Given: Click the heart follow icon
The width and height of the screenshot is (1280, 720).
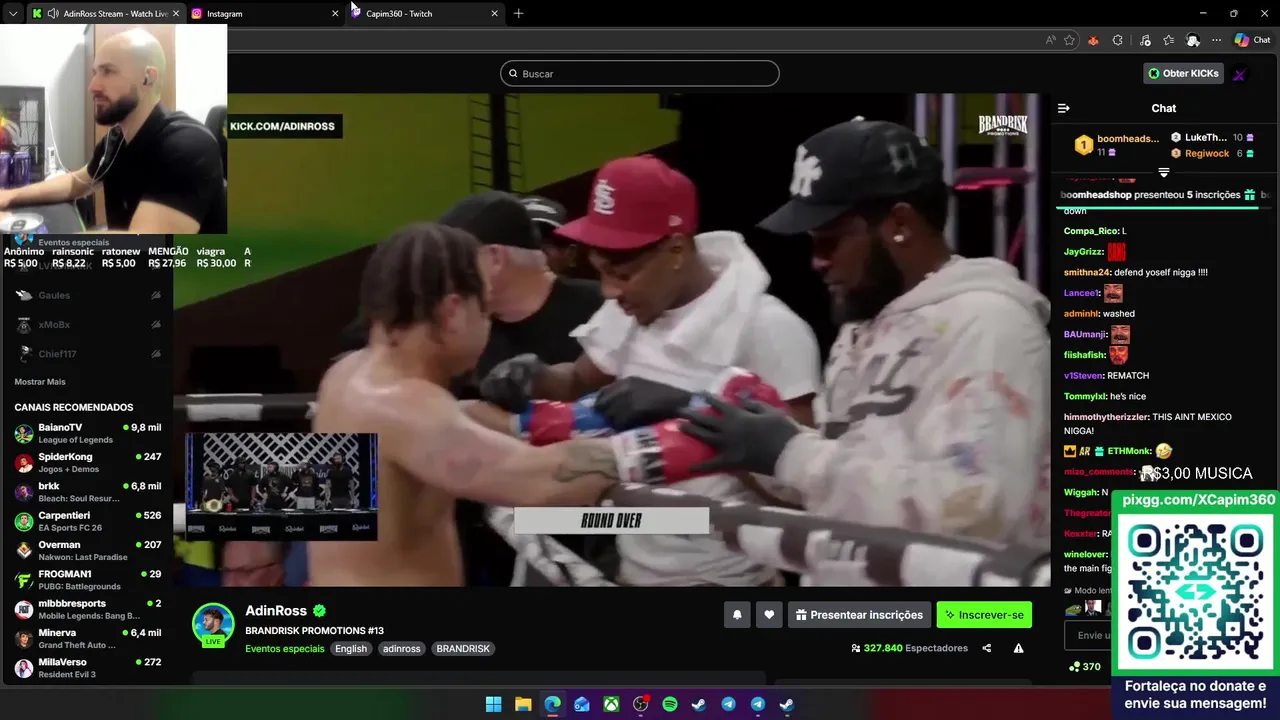Looking at the screenshot, I should [769, 615].
